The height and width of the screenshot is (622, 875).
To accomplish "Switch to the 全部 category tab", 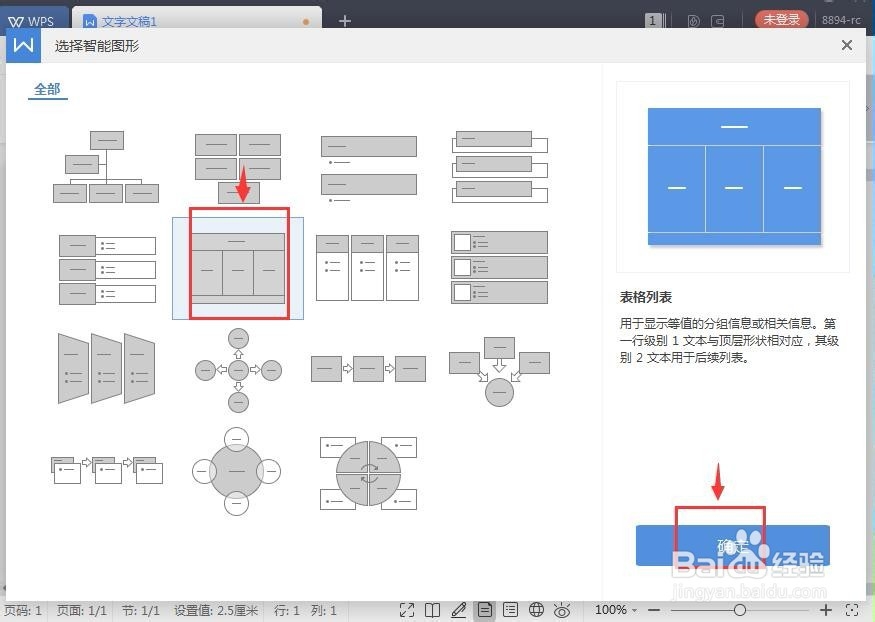I will 47,89.
